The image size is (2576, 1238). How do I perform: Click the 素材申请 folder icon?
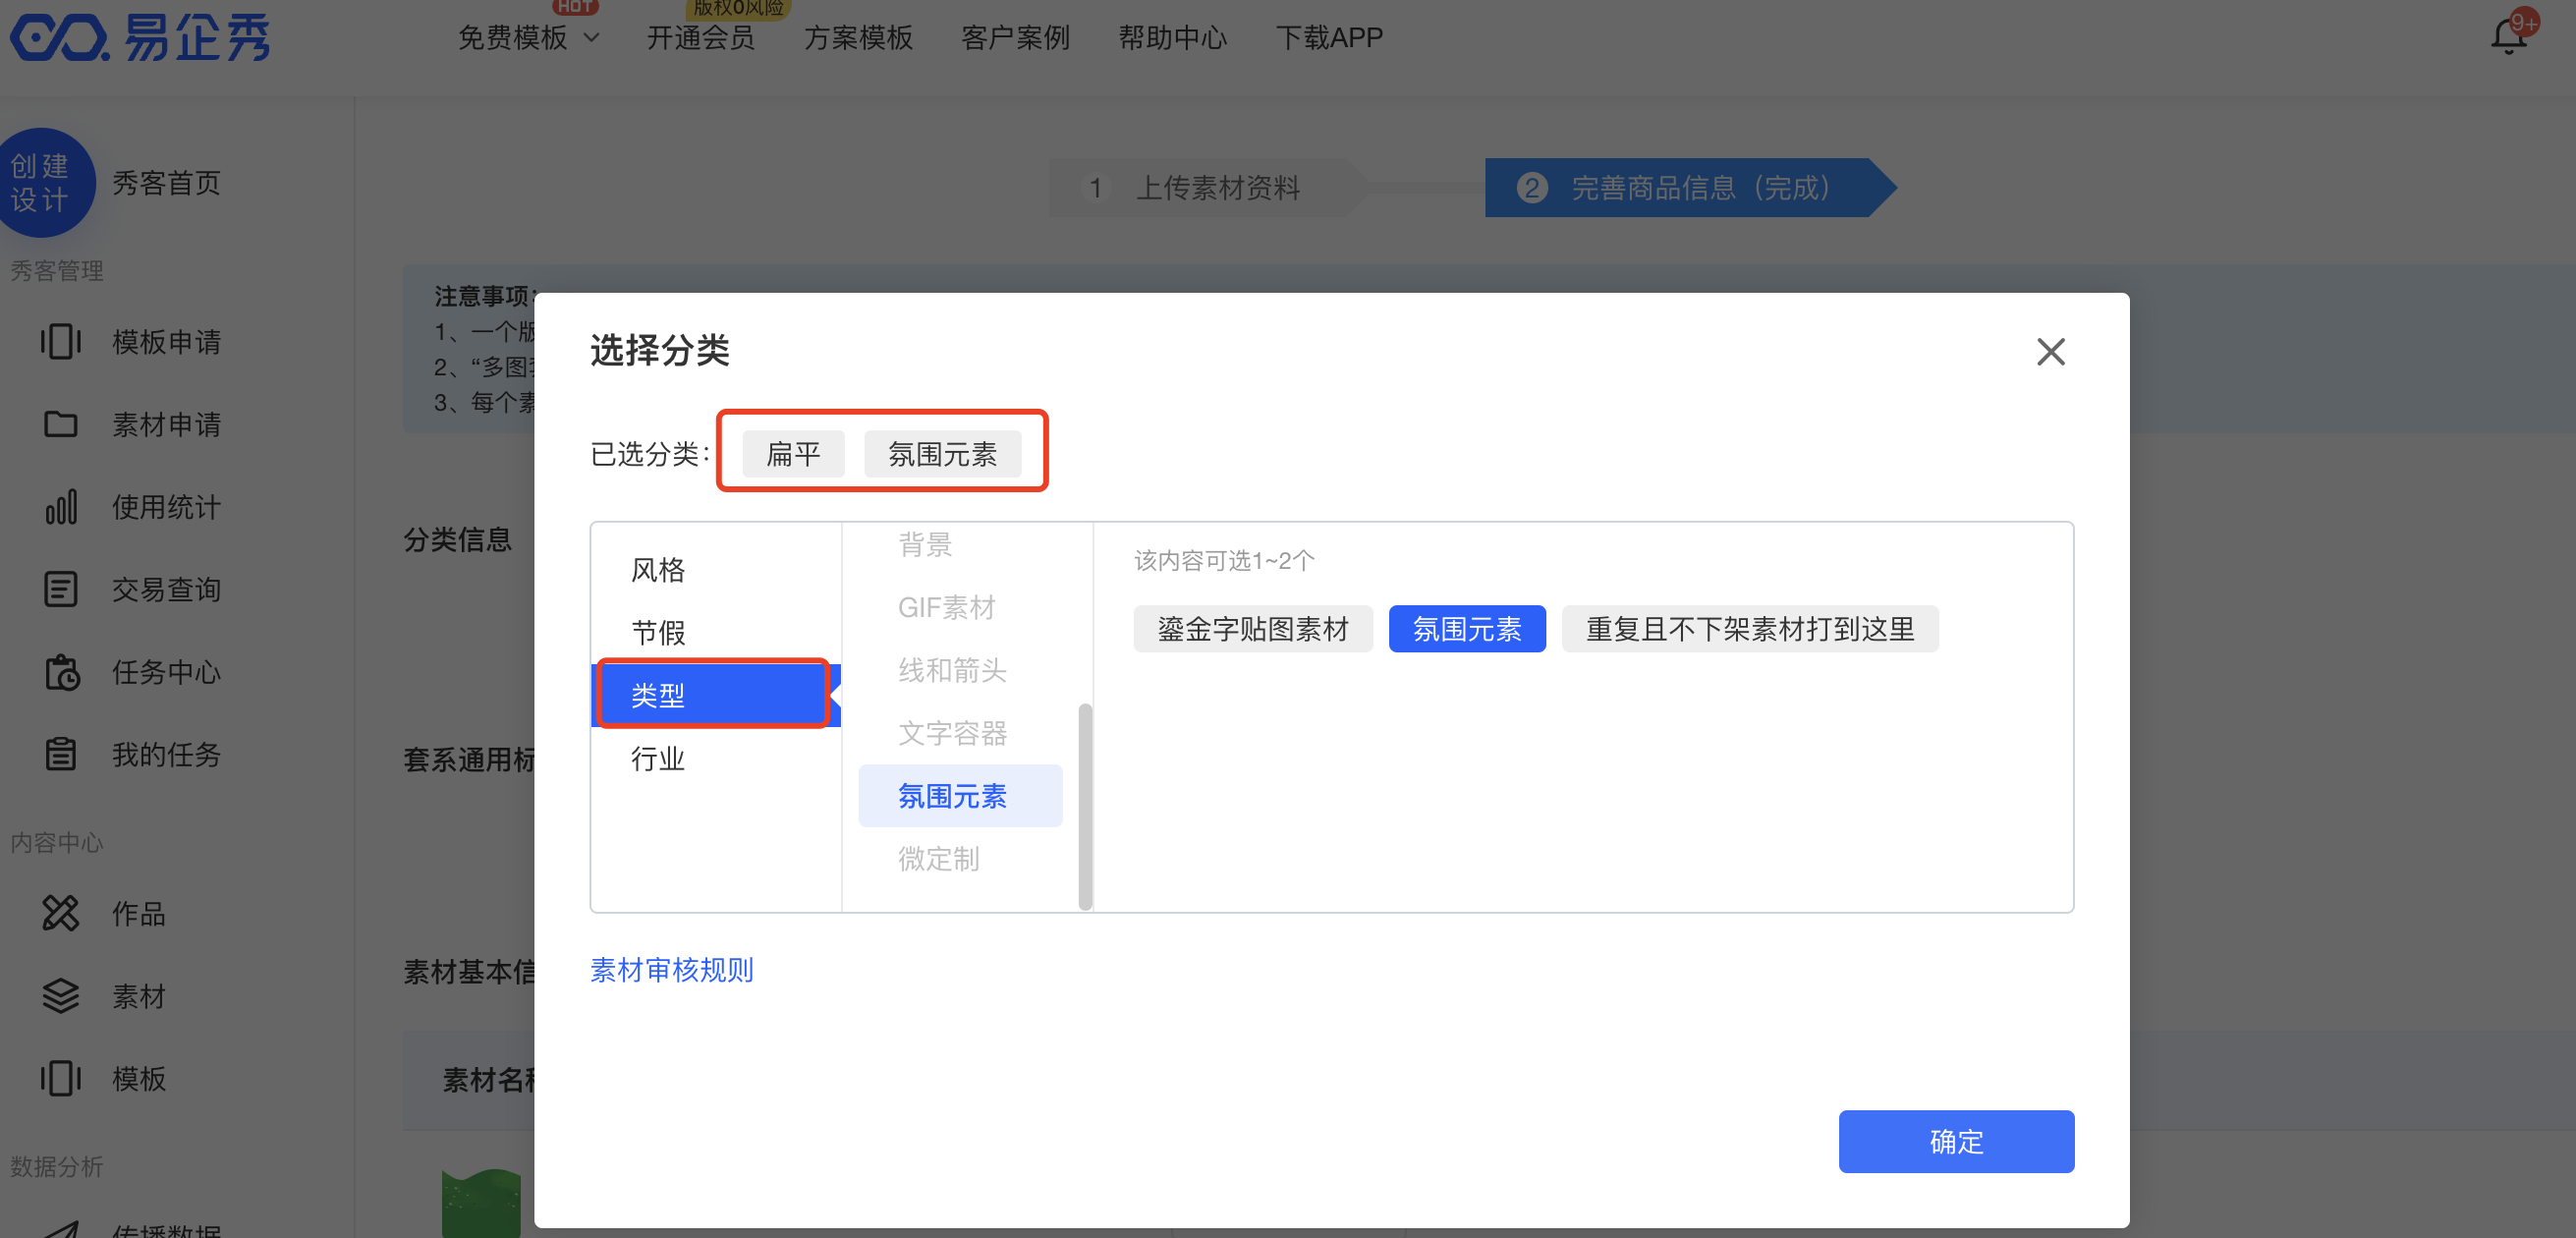click(x=60, y=424)
